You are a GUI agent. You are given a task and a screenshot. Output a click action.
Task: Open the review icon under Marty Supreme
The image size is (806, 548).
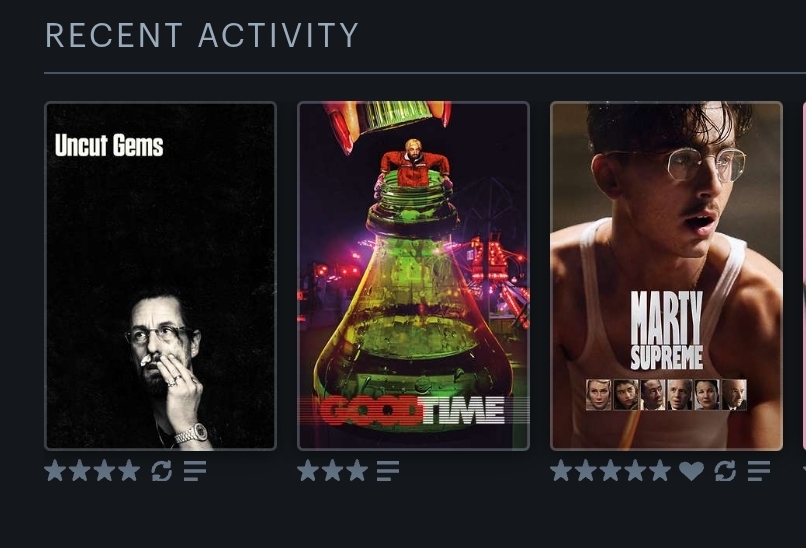click(x=759, y=471)
